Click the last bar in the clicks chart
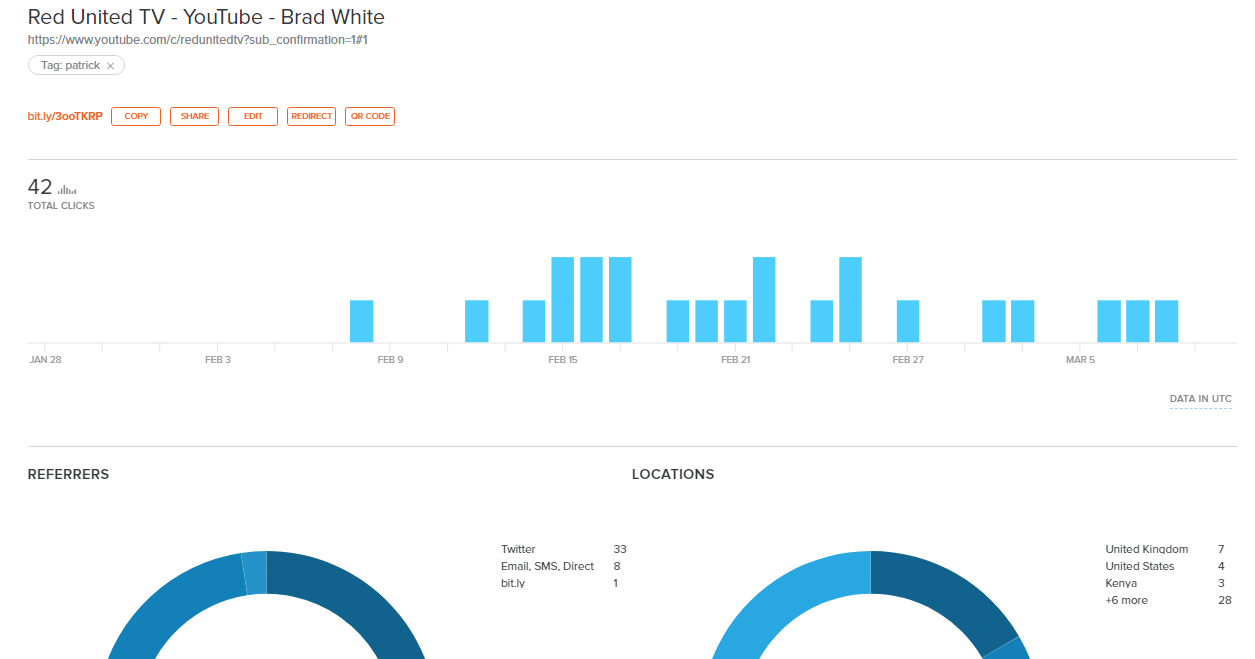The height and width of the screenshot is (659, 1255). coord(1167,321)
